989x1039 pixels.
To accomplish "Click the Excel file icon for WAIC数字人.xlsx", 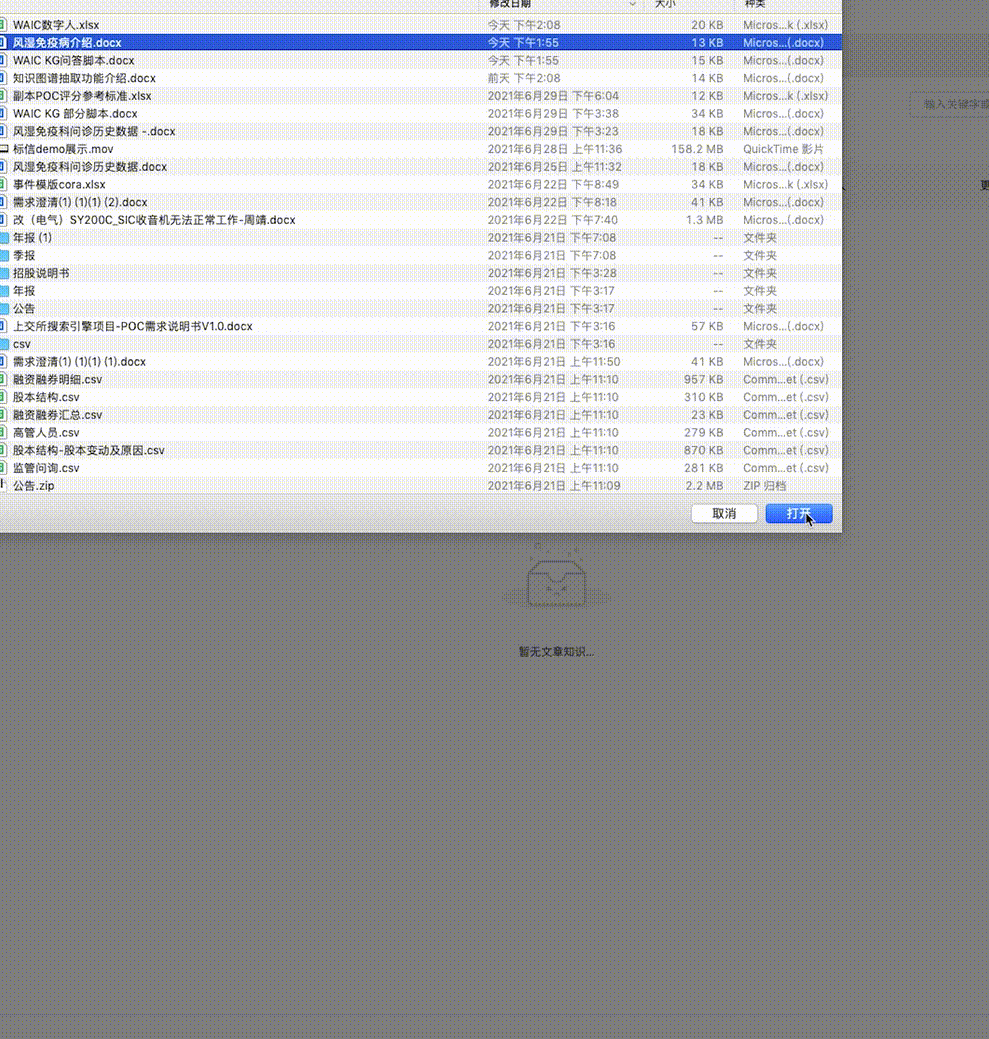I will [x=4, y=25].
